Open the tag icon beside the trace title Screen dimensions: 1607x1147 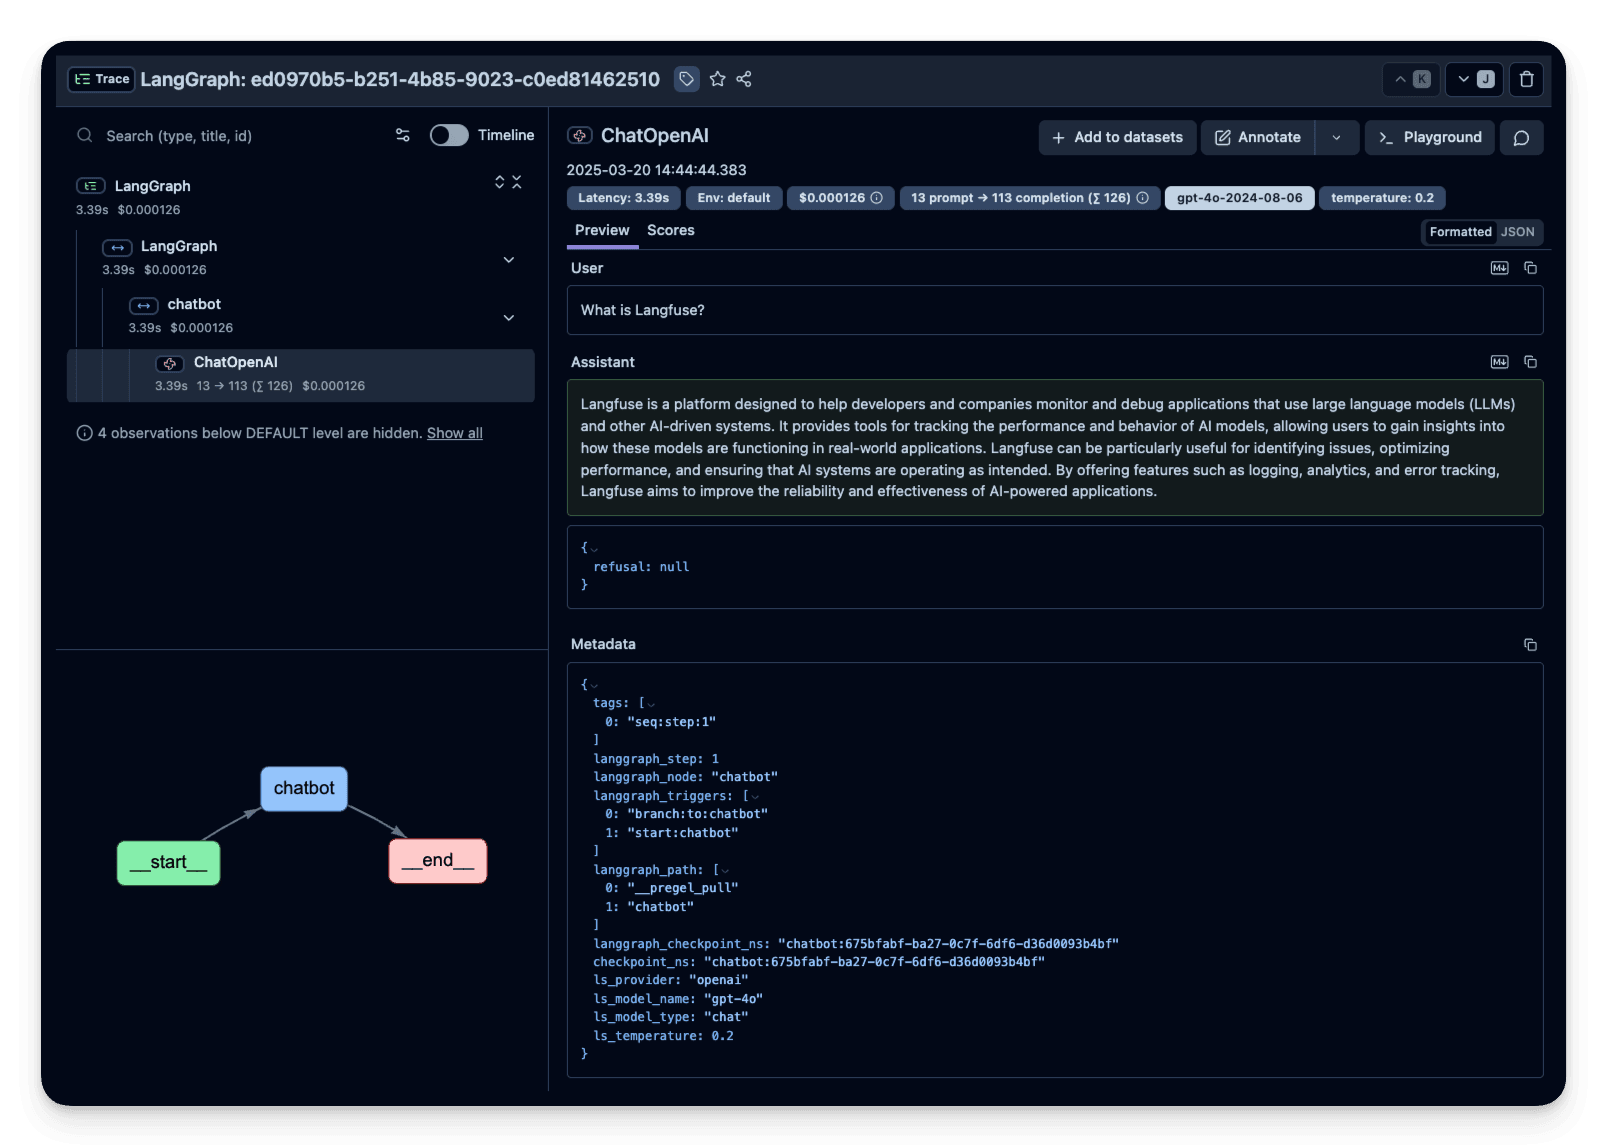687,79
